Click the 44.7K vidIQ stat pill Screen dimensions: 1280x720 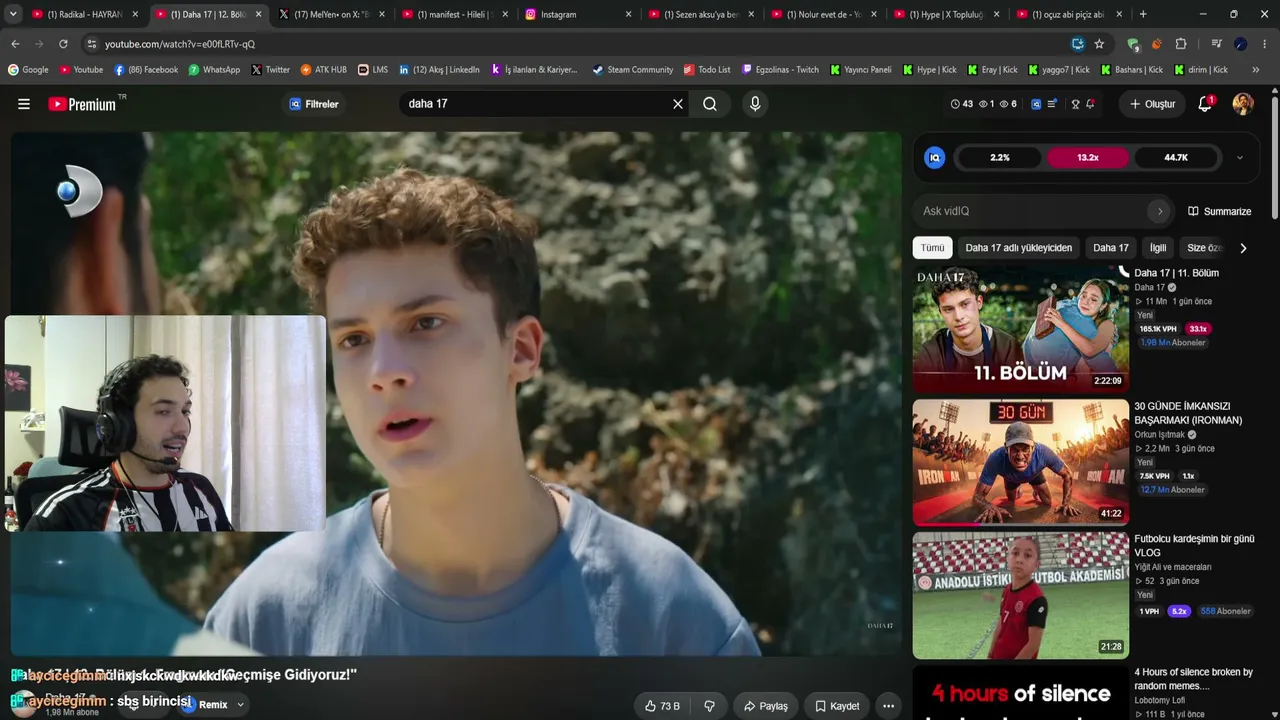pyautogui.click(x=1176, y=158)
